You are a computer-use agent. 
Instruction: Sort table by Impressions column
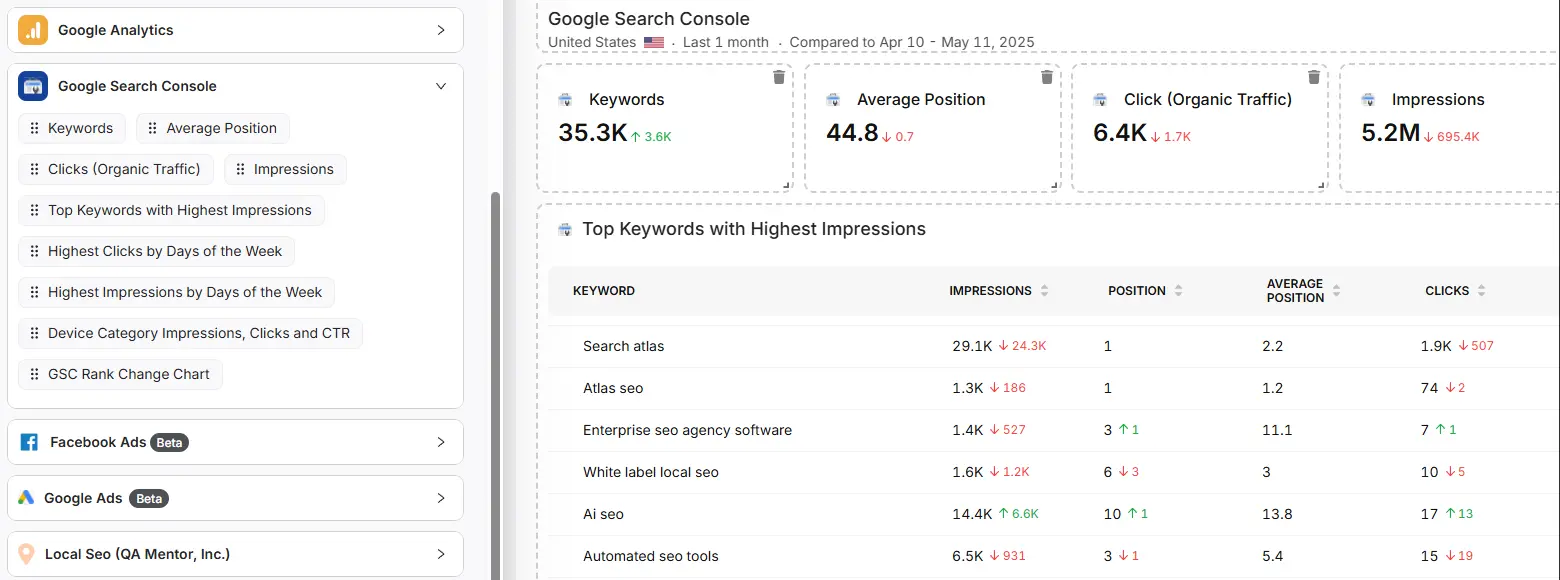[1044, 291]
